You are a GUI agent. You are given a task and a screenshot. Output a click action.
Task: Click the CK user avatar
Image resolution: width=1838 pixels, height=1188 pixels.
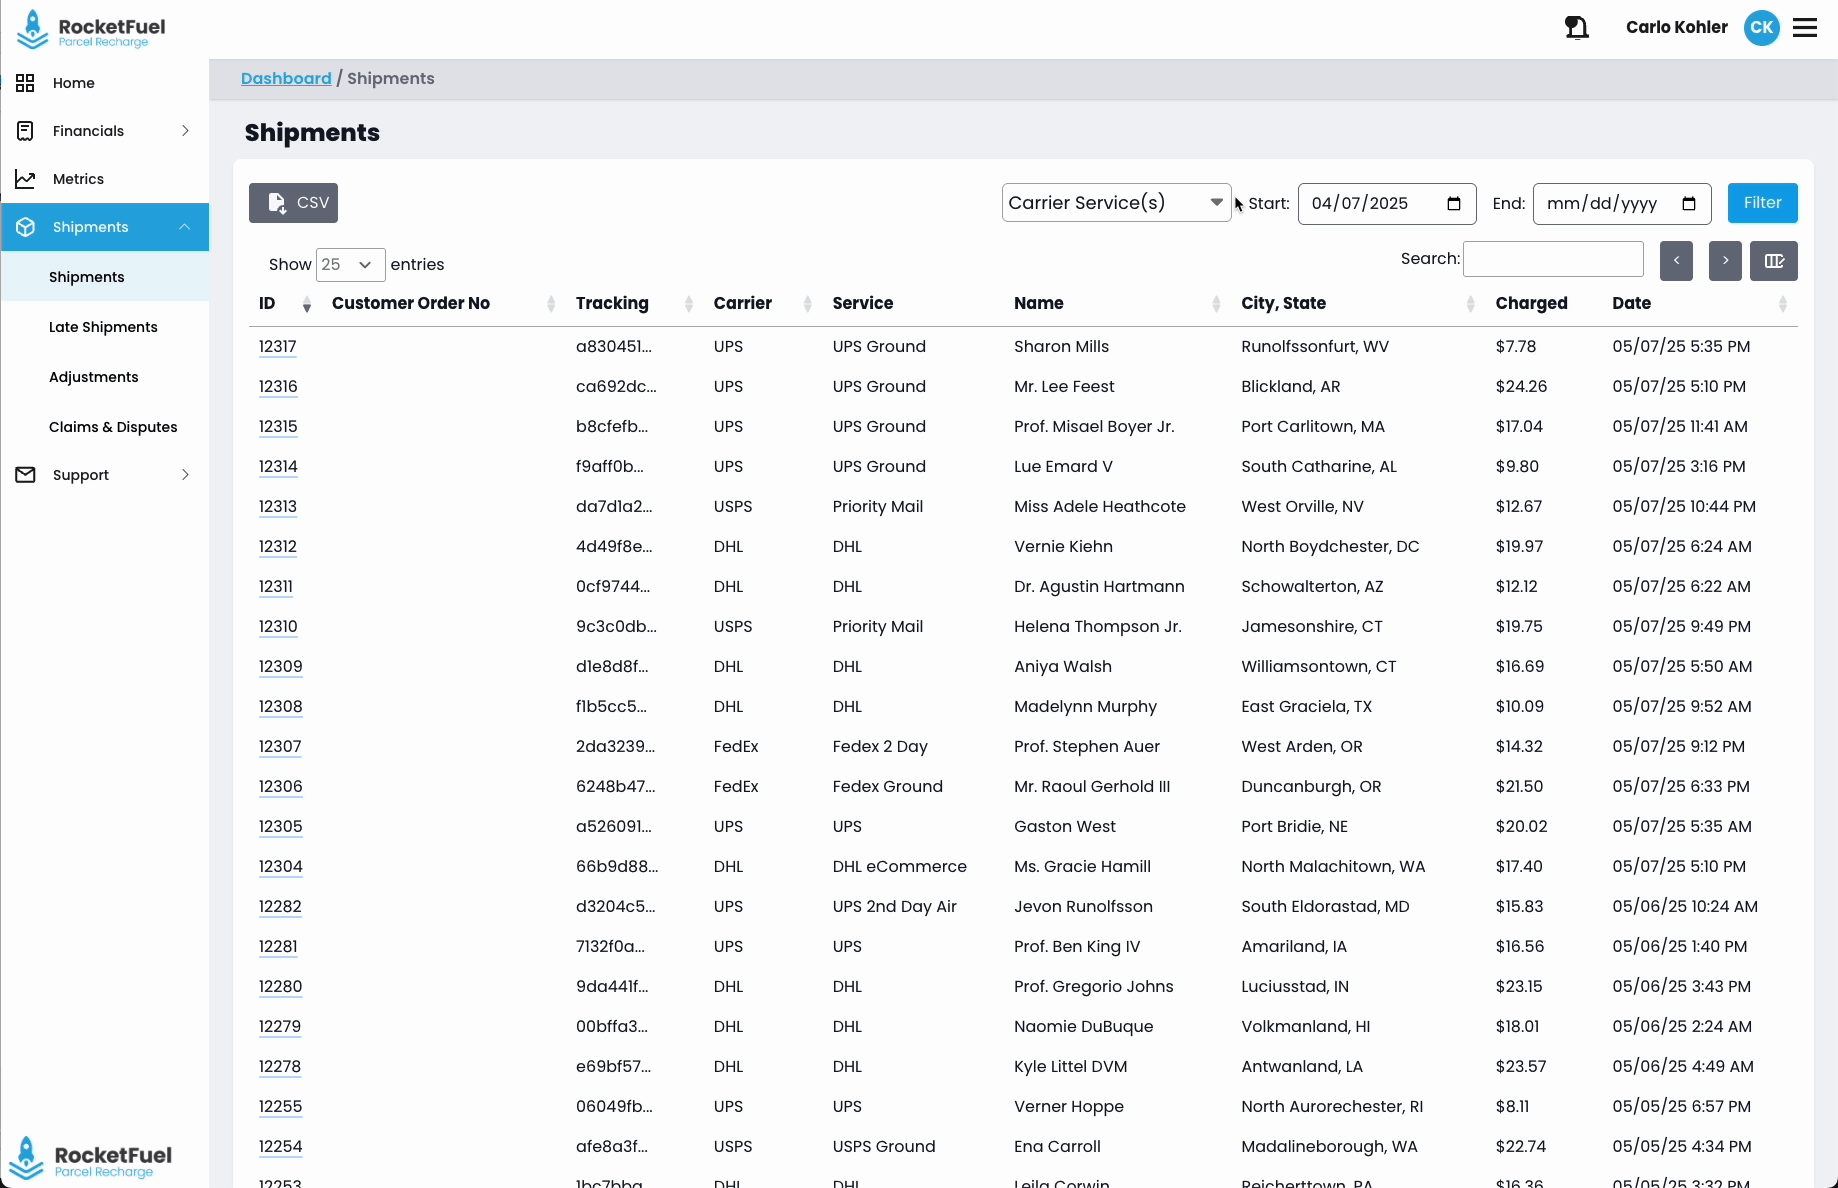click(1761, 28)
